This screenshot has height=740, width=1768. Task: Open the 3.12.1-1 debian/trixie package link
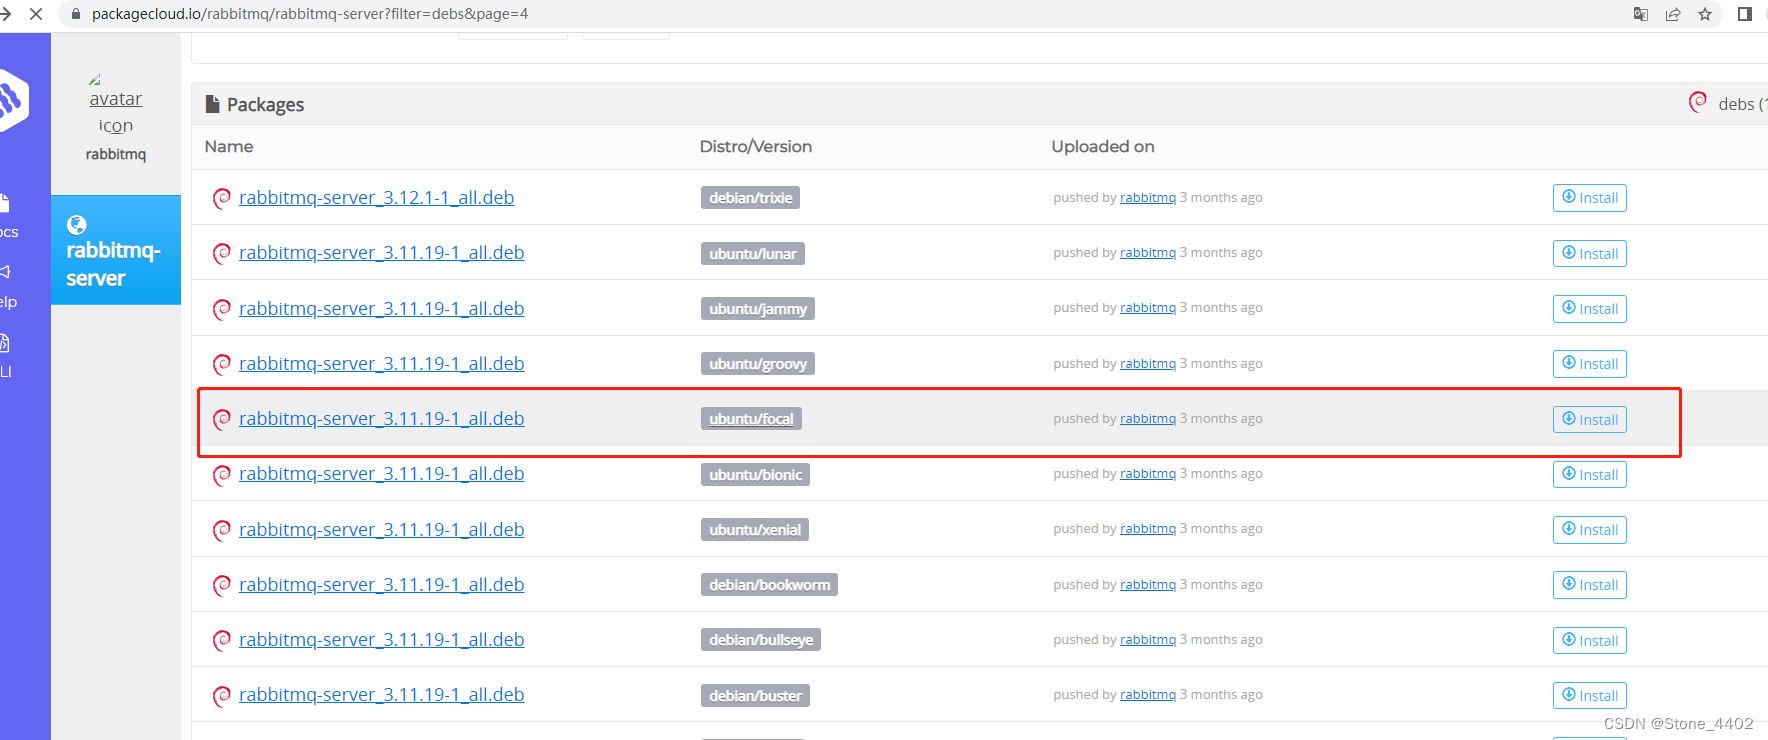[376, 198]
